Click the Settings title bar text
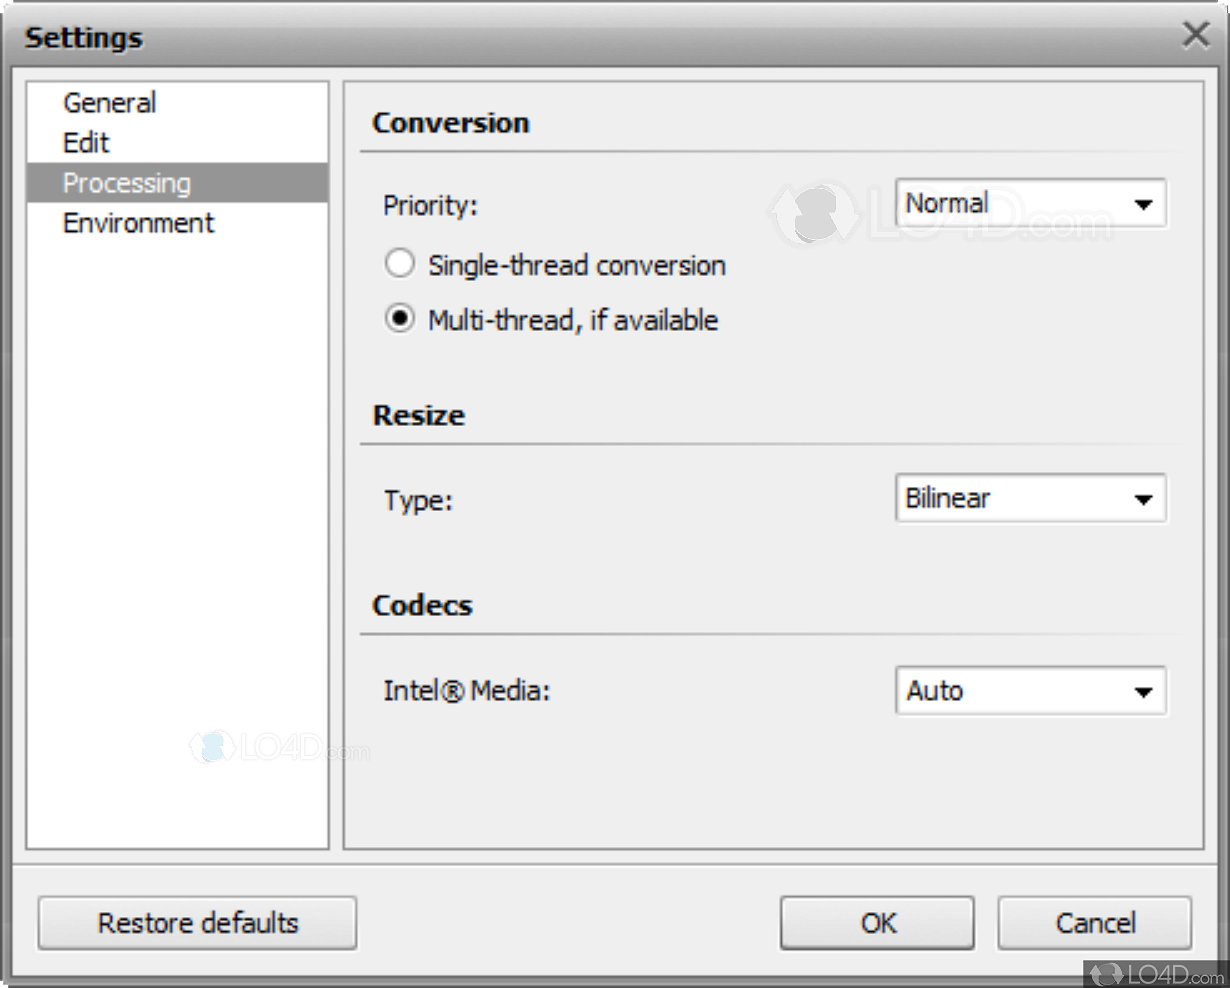The height and width of the screenshot is (988, 1230). tap(84, 38)
